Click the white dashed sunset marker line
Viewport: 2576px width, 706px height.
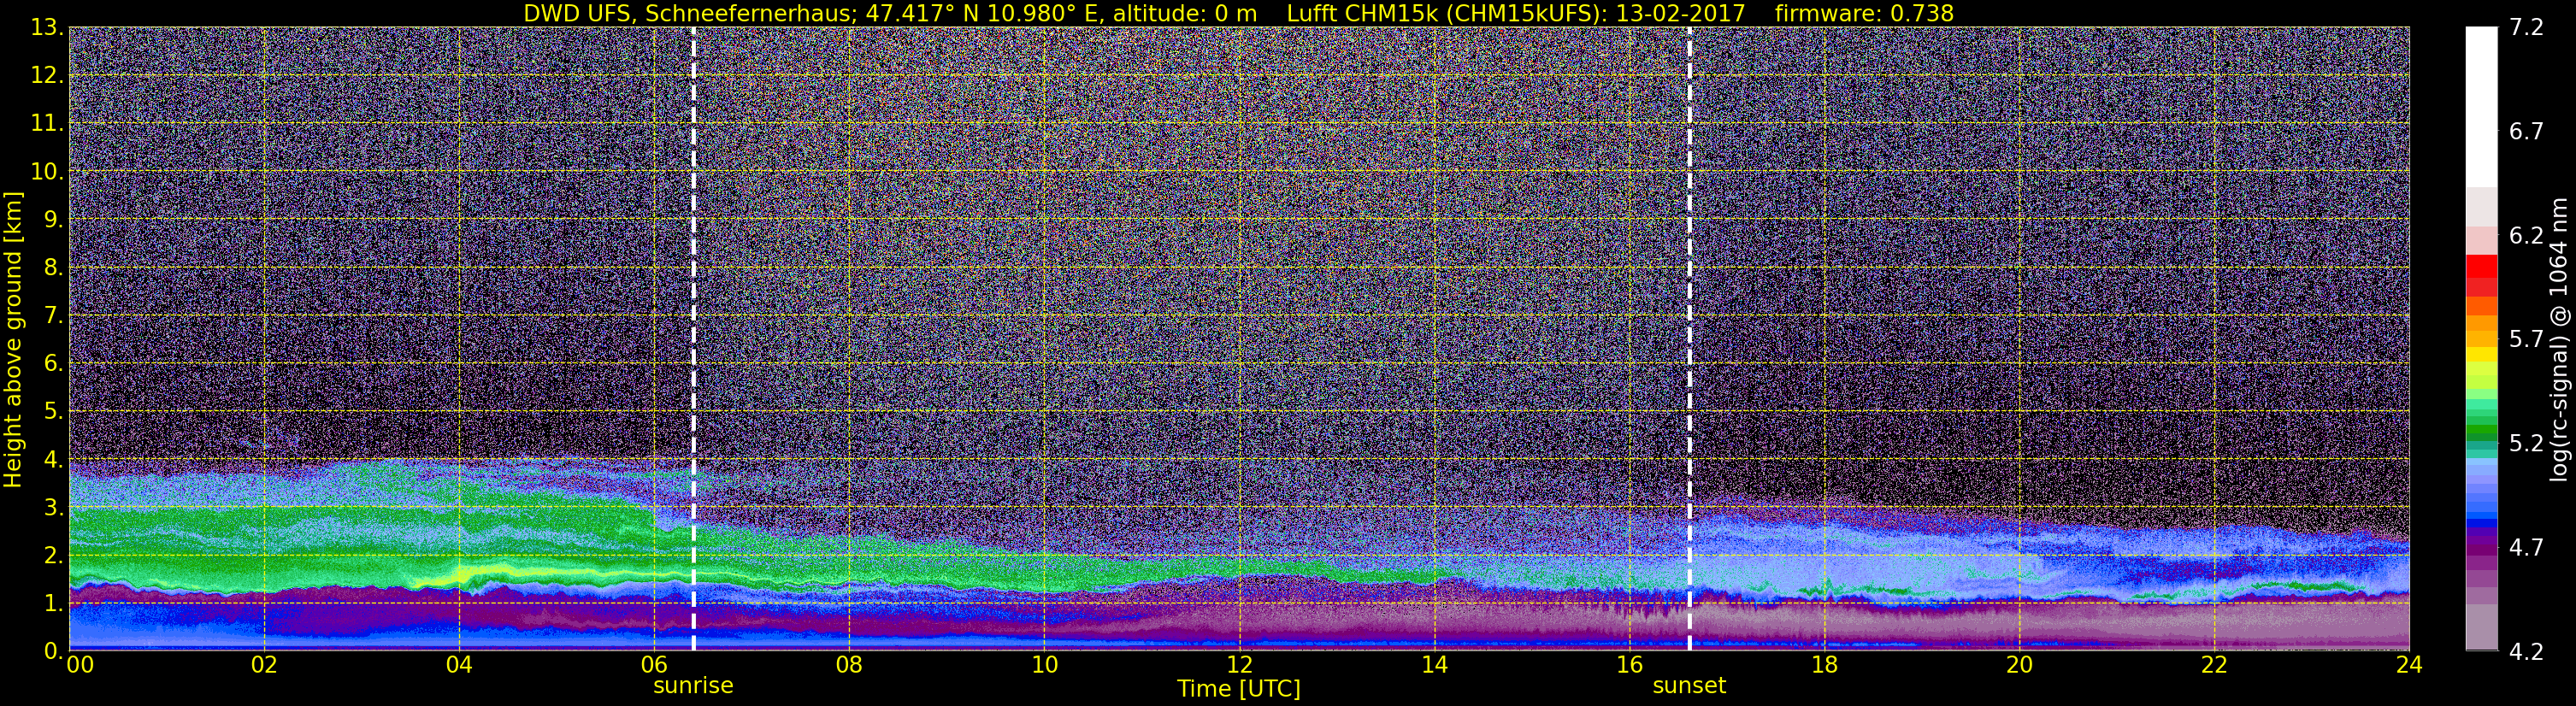click(x=1689, y=339)
